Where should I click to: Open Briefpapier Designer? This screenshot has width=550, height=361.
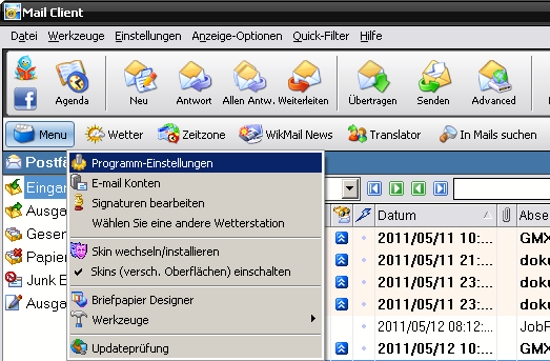click(196, 300)
